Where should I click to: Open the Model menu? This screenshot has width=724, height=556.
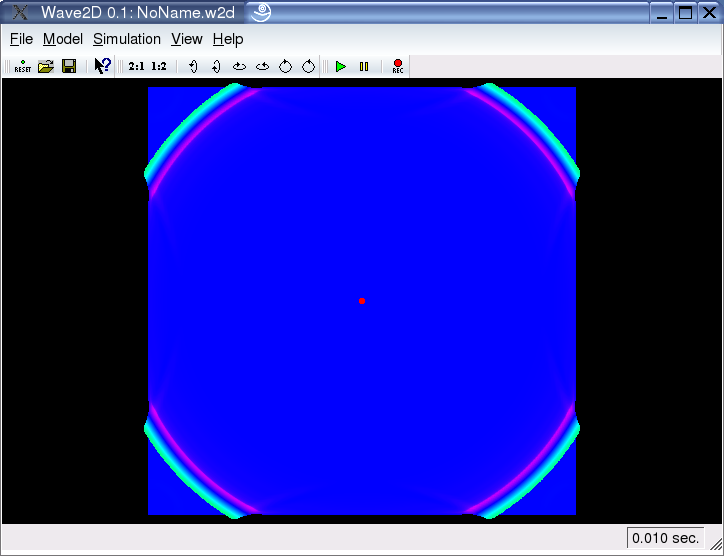point(63,39)
